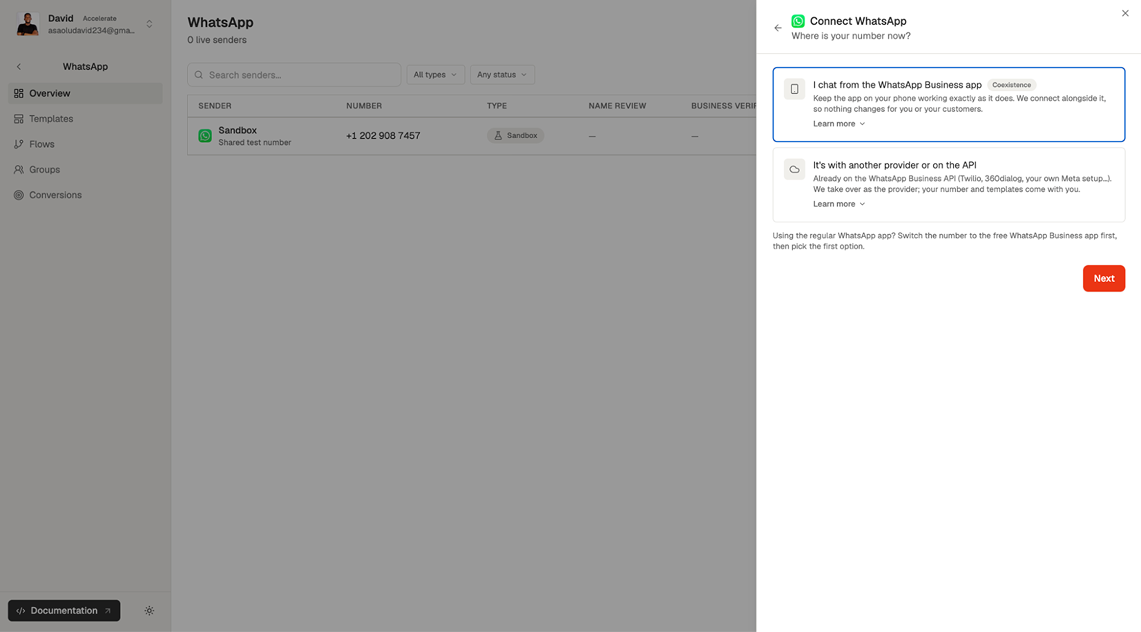The width and height of the screenshot is (1141, 632).
Task: Click the Search senders input field
Action: [x=294, y=75]
